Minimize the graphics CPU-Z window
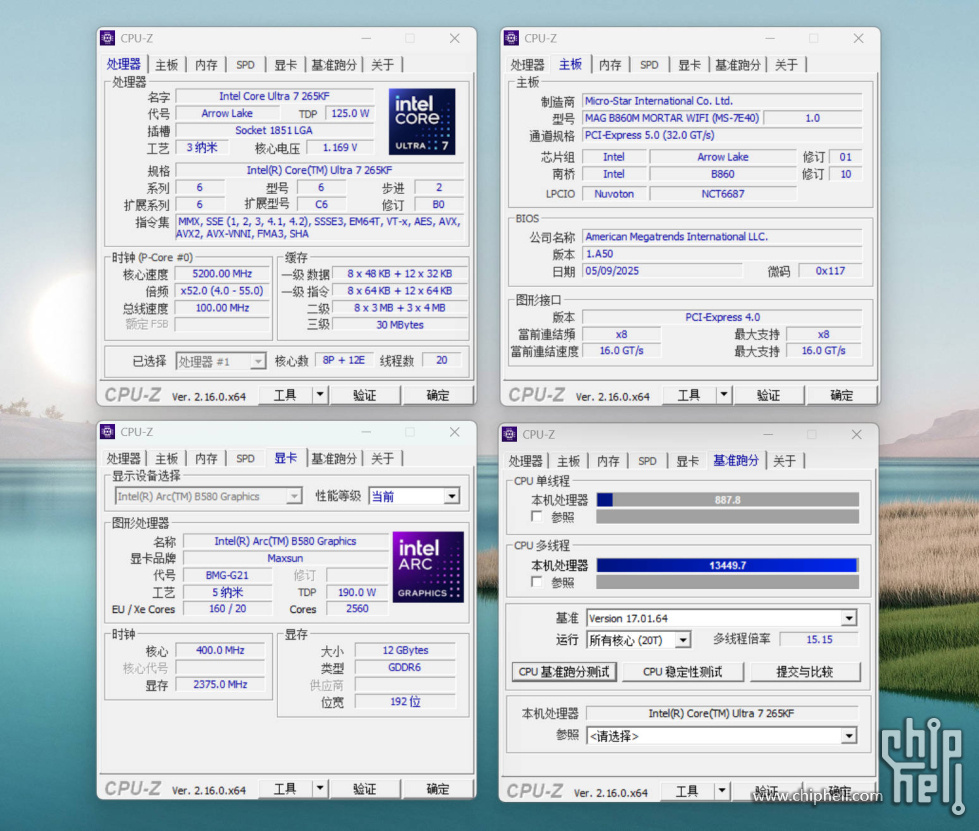The width and height of the screenshot is (979, 831). pos(366,431)
